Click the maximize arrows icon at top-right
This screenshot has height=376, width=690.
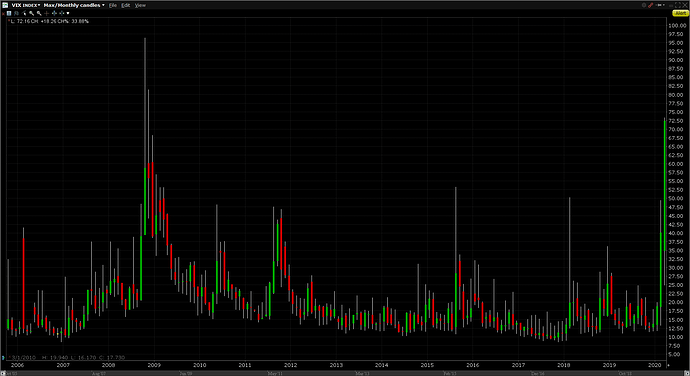click(678, 5)
